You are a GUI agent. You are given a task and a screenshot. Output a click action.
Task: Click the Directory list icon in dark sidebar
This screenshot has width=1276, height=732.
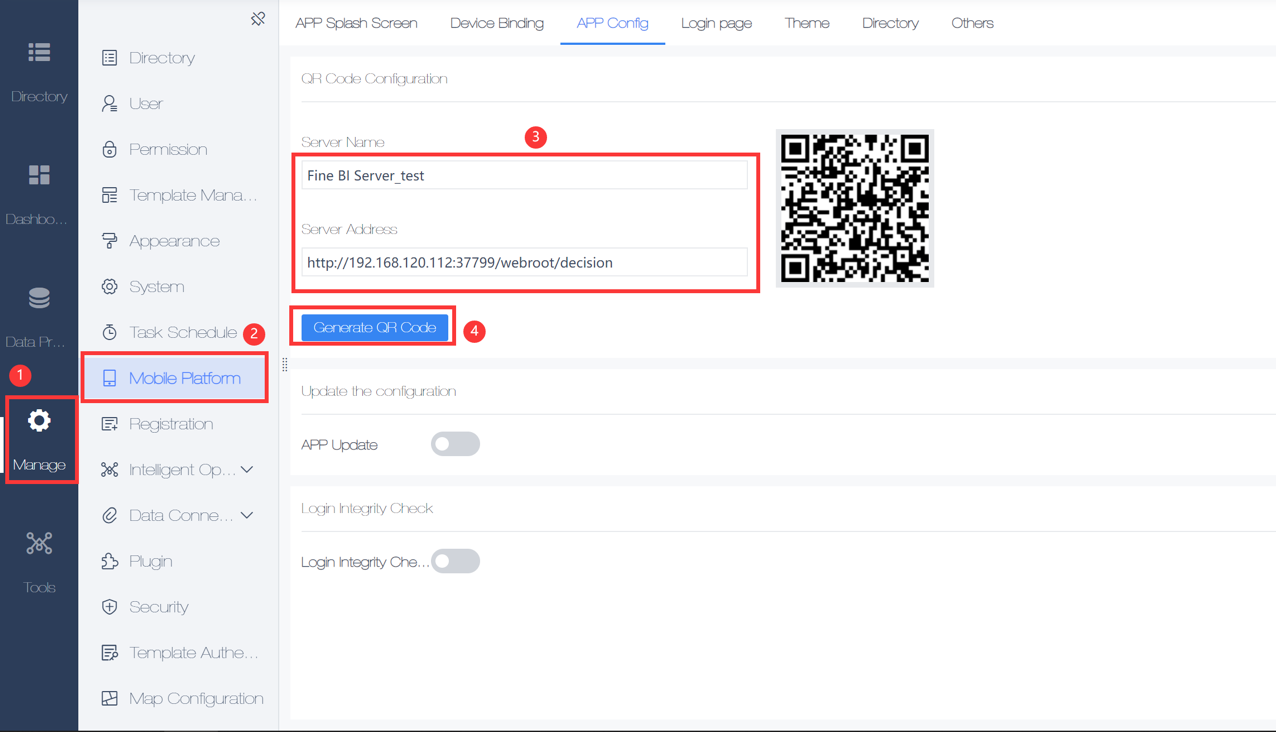point(39,52)
